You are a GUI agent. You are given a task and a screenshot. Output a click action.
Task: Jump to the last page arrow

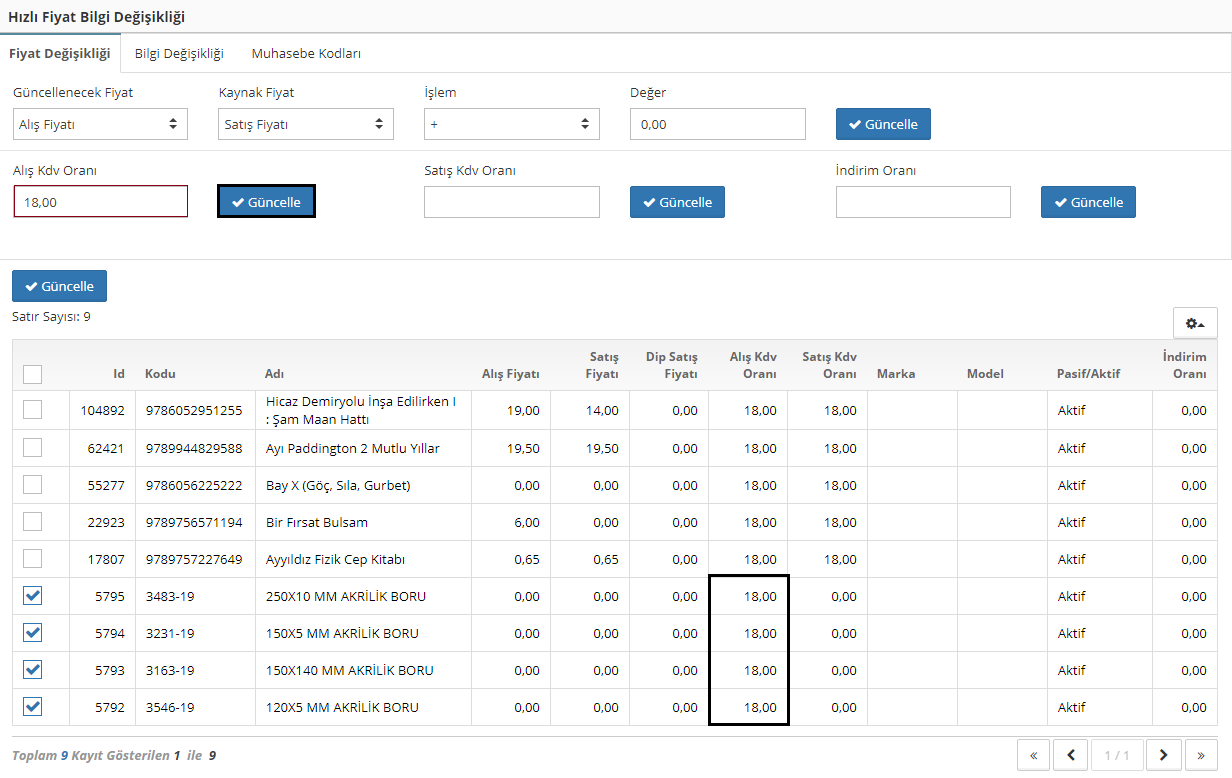pos(1200,755)
